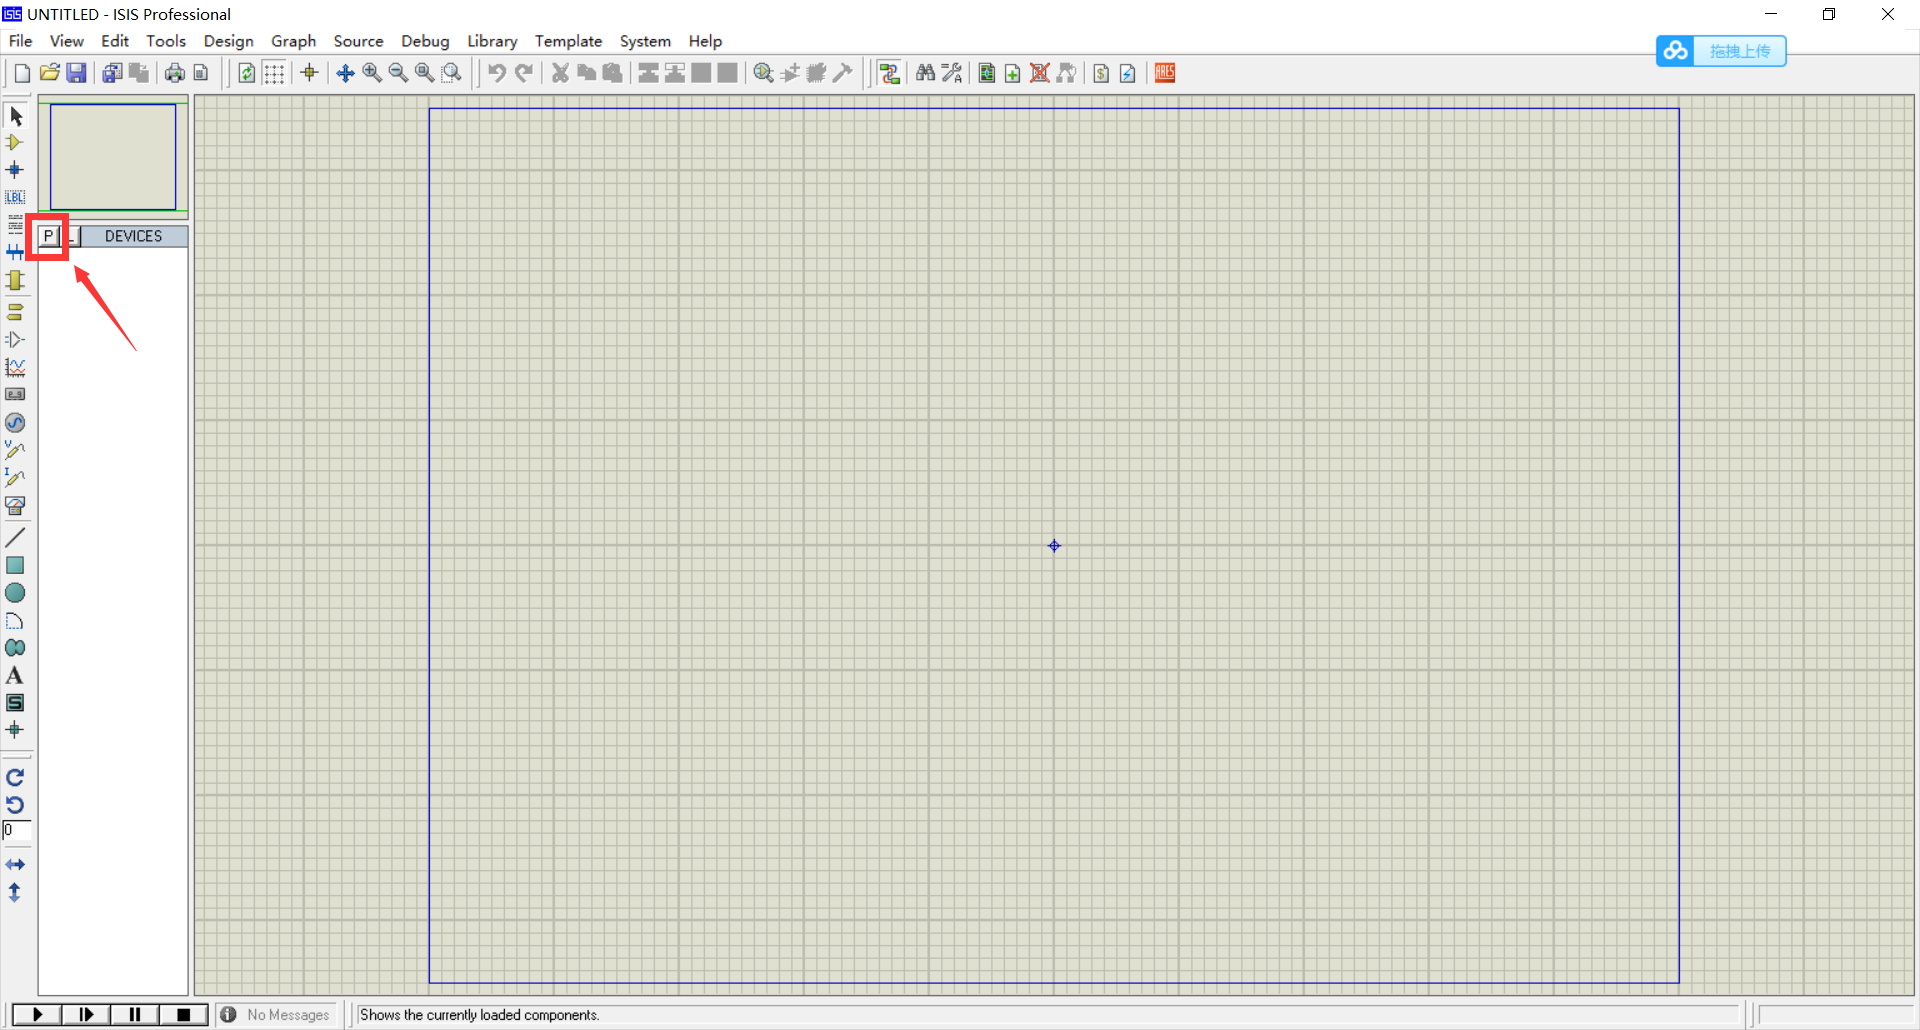Open the Library menu
This screenshot has height=1030, width=1920.
click(x=492, y=41)
